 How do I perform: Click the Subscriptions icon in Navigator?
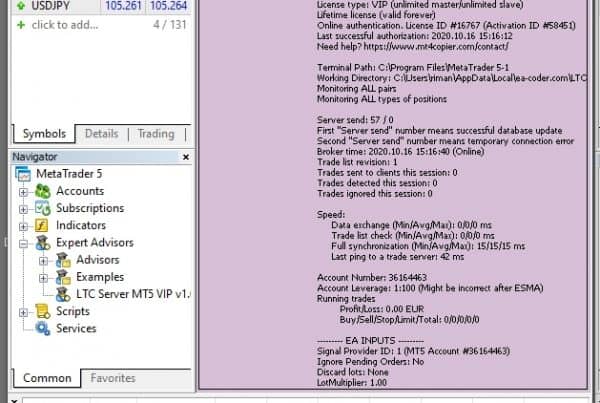point(43,208)
